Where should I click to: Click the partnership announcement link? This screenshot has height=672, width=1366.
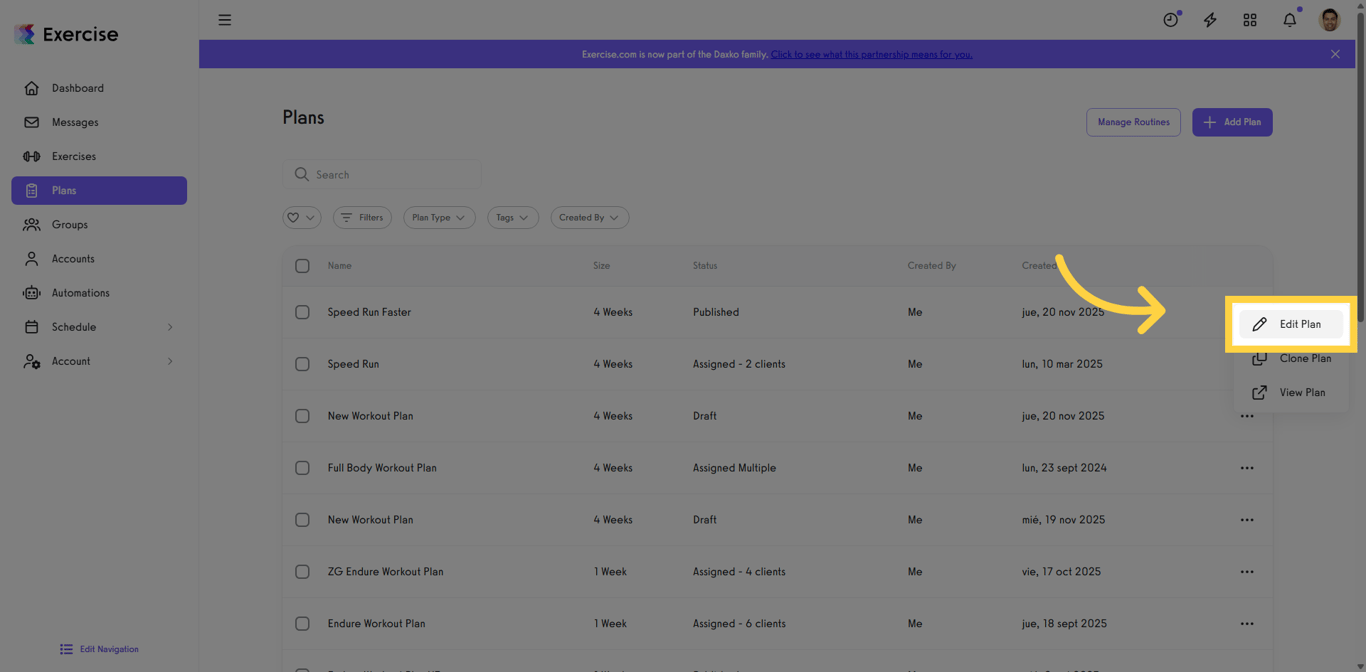point(871,54)
